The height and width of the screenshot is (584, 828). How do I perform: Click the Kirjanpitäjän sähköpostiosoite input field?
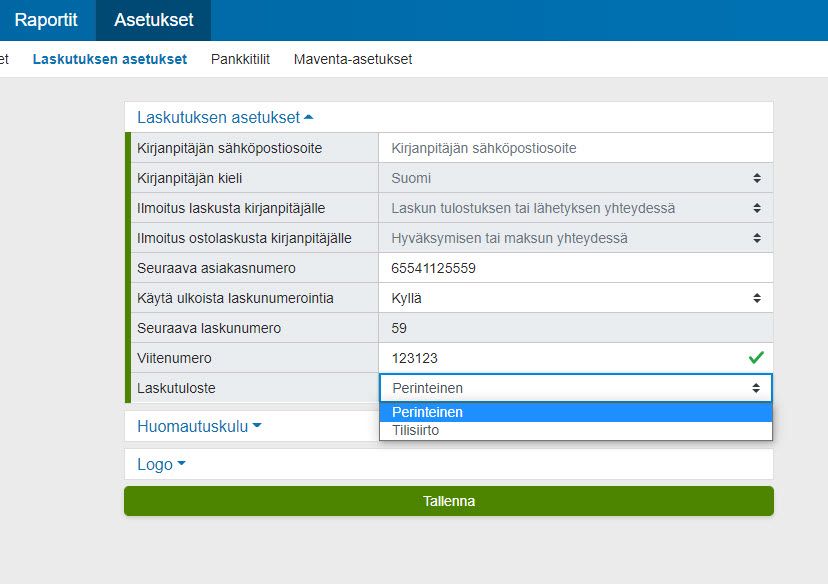click(x=570, y=147)
